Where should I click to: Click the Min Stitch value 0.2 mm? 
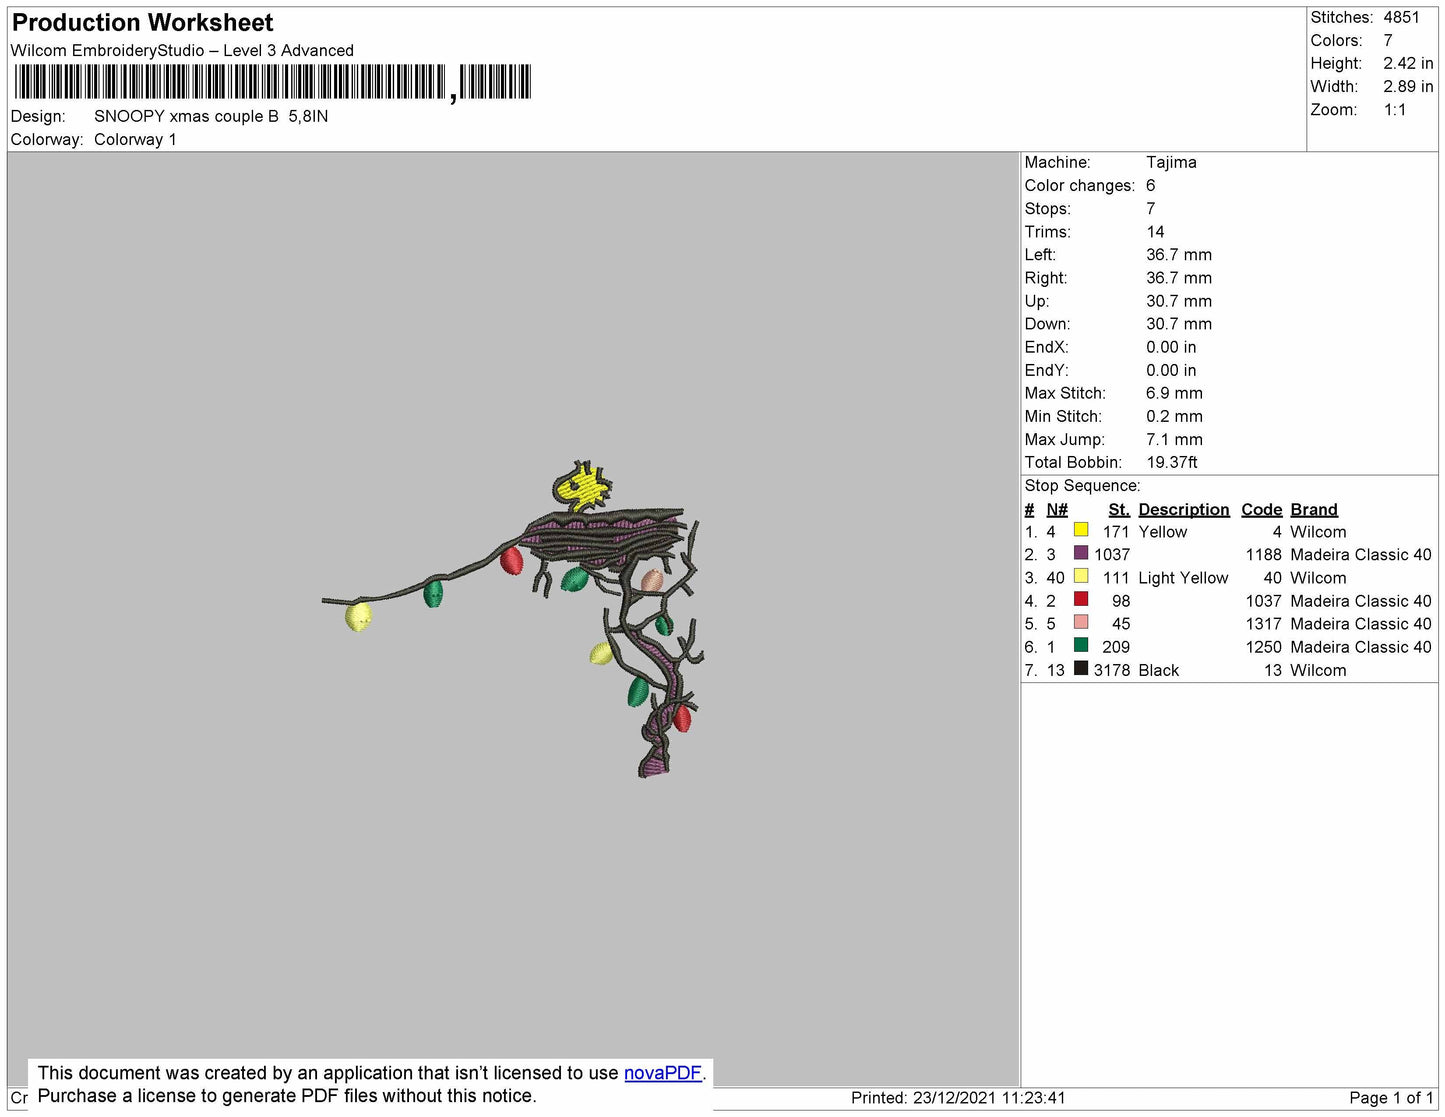pyautogui.click(x=1174, y=416)
